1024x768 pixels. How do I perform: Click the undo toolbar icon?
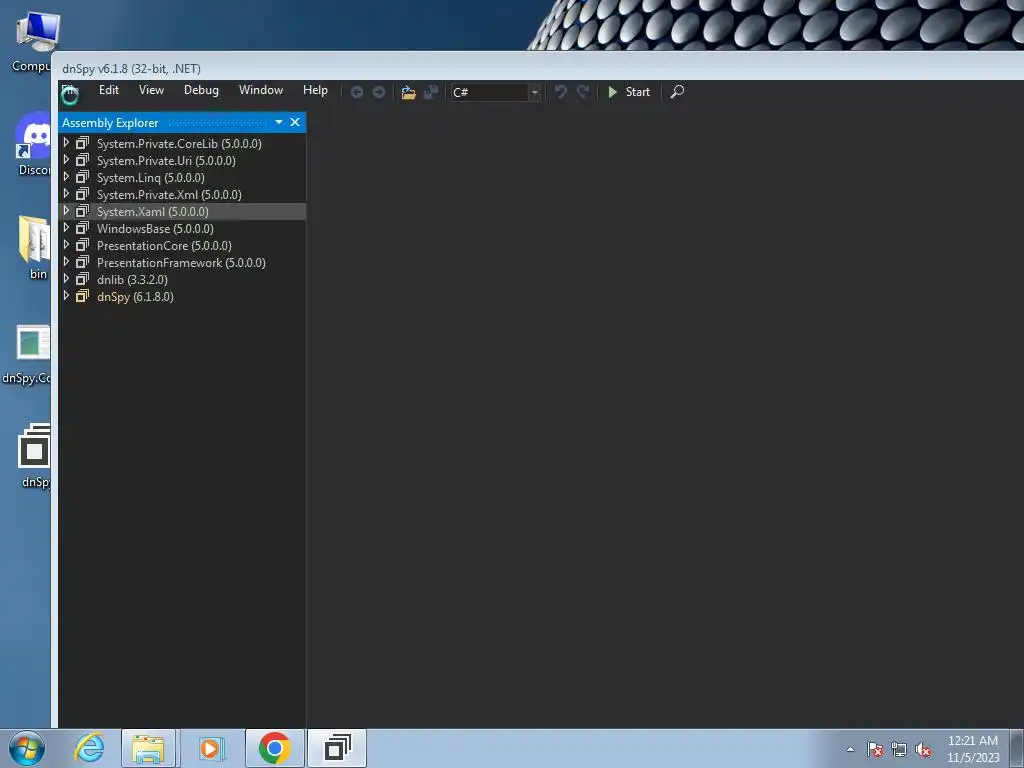coord(560,92)
